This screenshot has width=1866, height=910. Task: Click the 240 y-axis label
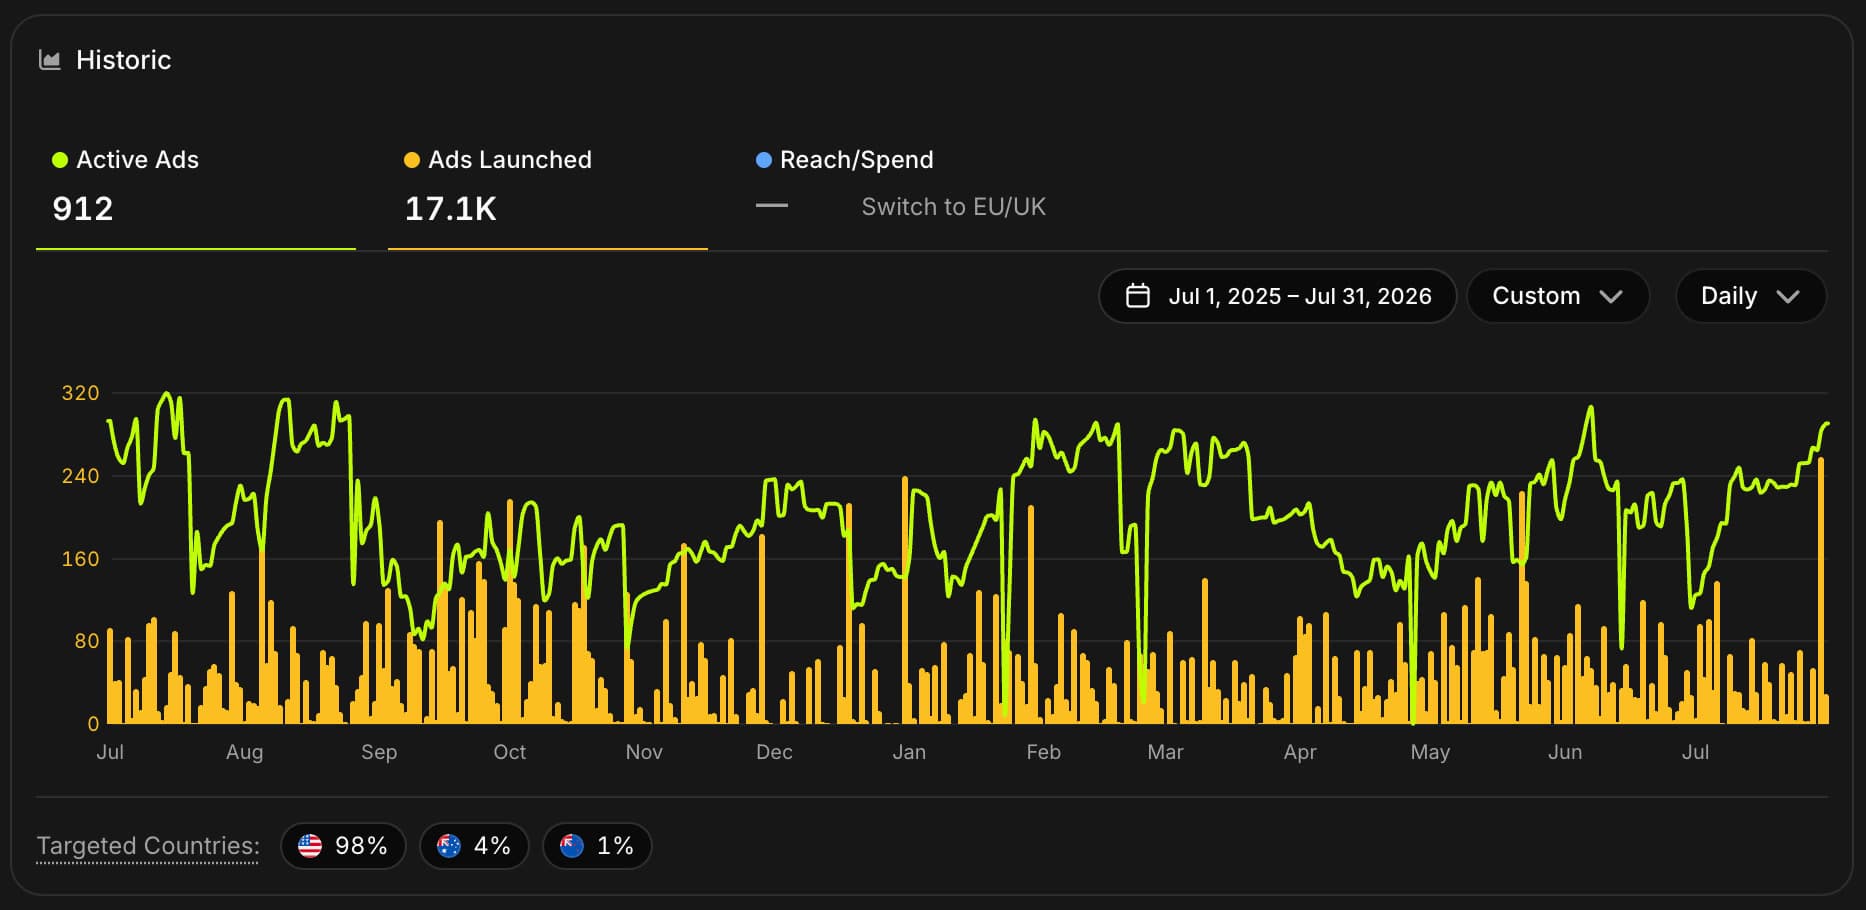[x=81, y=476]
